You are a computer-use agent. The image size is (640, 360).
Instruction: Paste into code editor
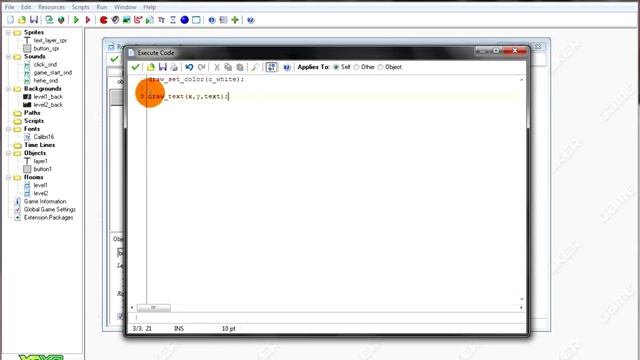(x=240, y=67)
